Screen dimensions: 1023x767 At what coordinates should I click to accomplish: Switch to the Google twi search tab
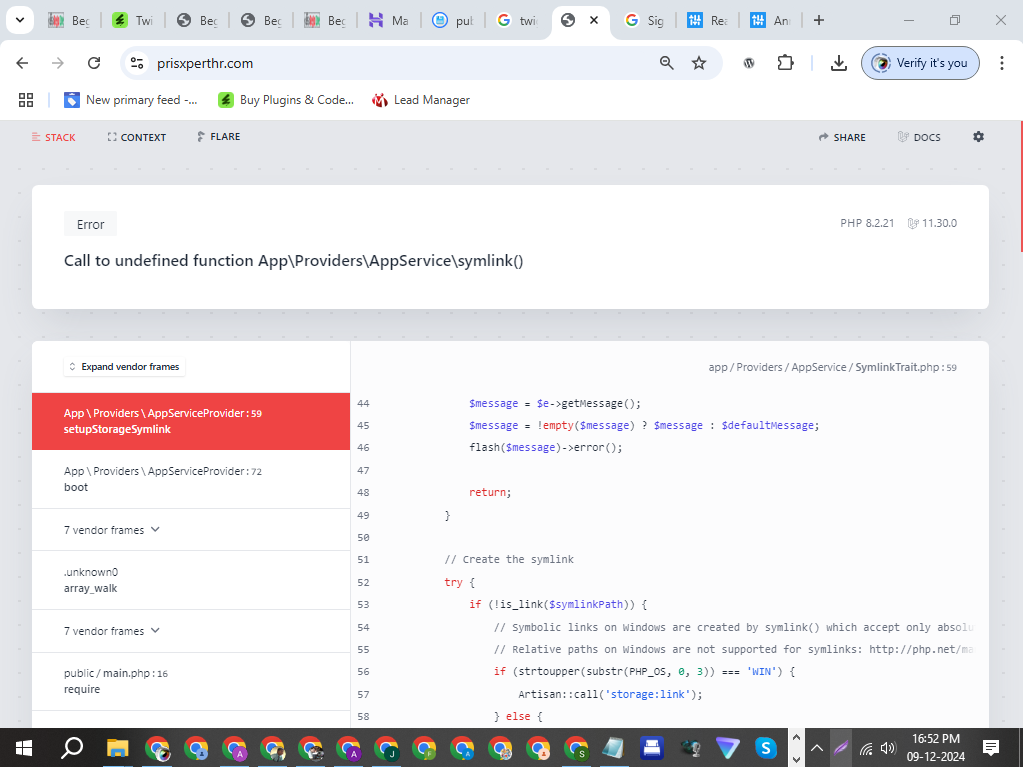point(517,20)
